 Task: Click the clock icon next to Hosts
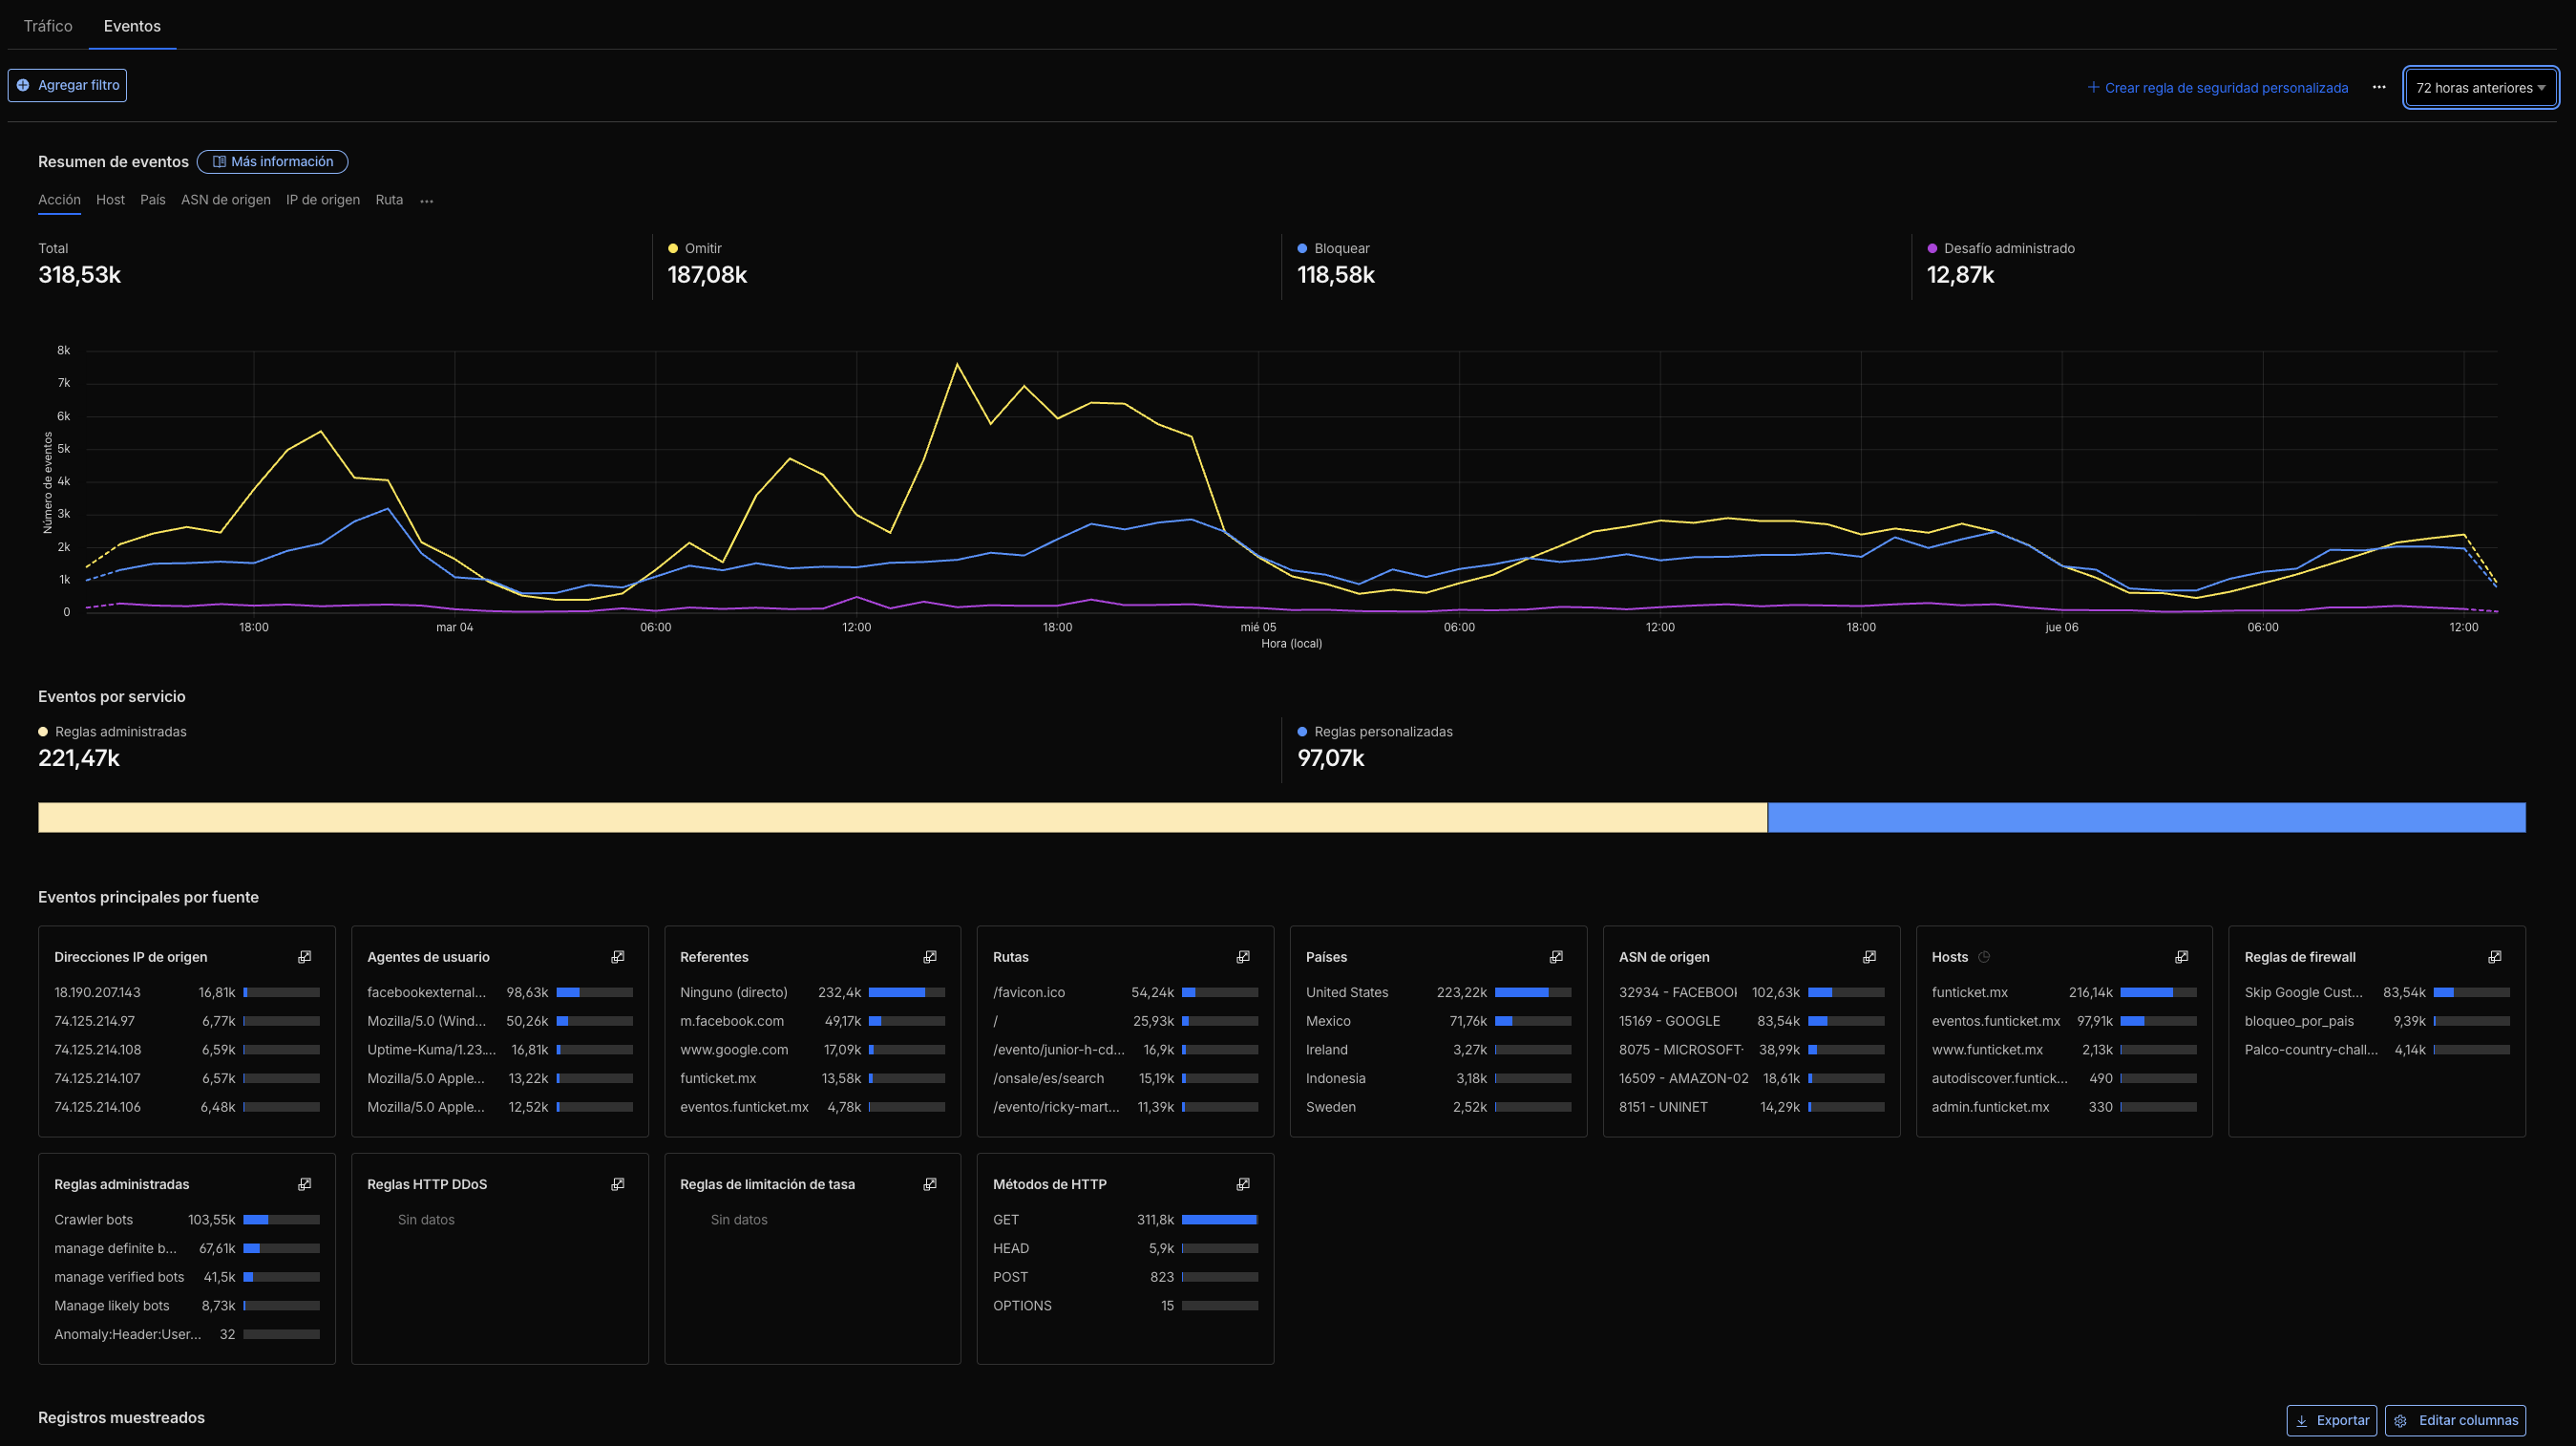(1983, 956)
